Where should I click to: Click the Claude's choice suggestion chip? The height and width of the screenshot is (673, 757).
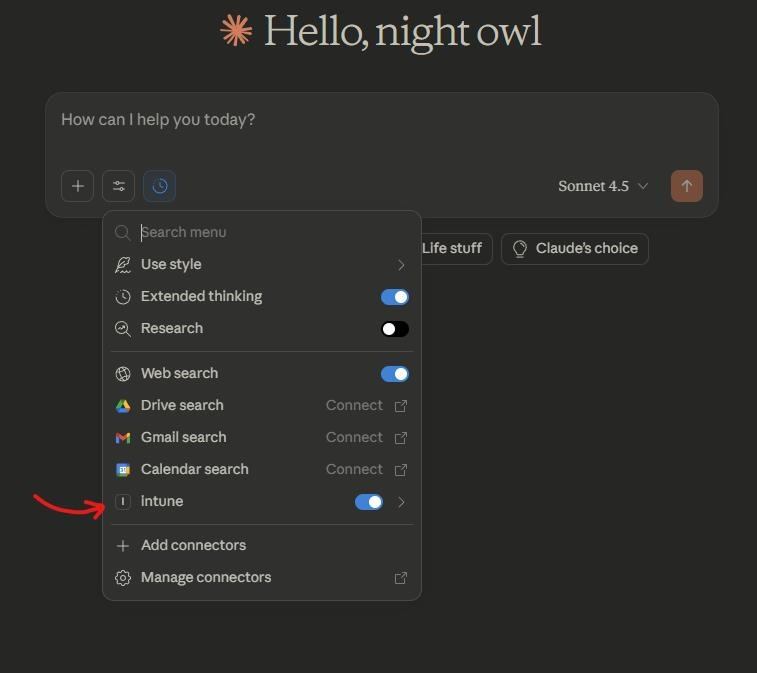(575, 249)
